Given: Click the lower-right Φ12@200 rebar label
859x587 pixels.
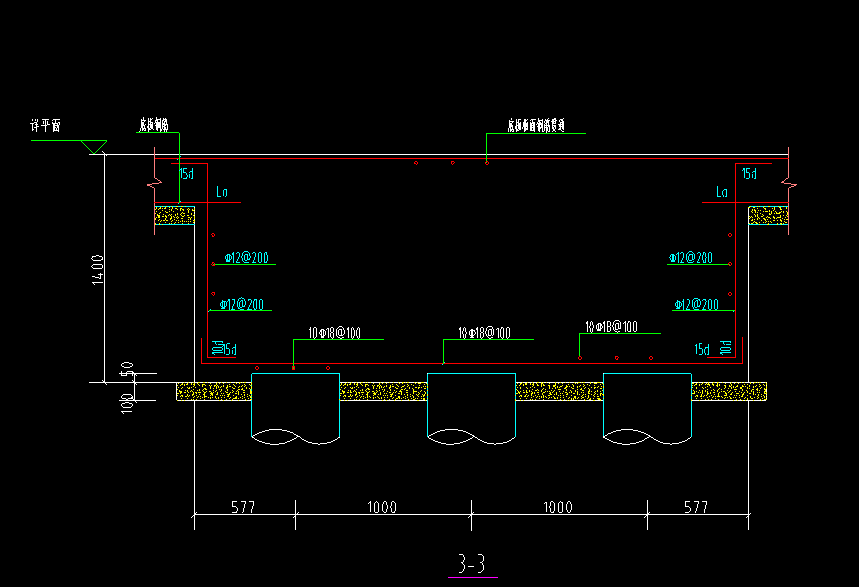Looking at the screenshot, I should click(696, 304).
